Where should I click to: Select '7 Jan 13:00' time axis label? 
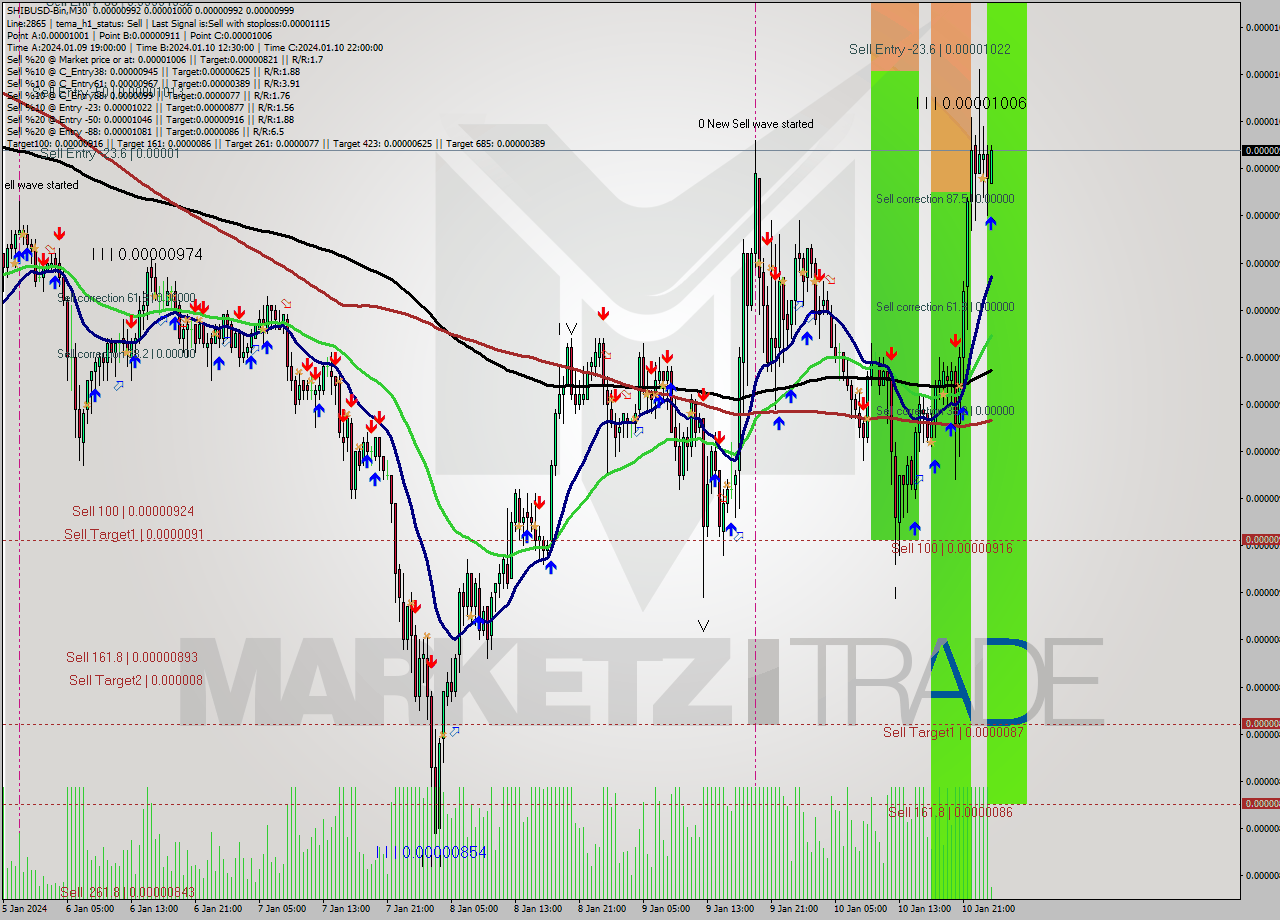tap(346, 908)
